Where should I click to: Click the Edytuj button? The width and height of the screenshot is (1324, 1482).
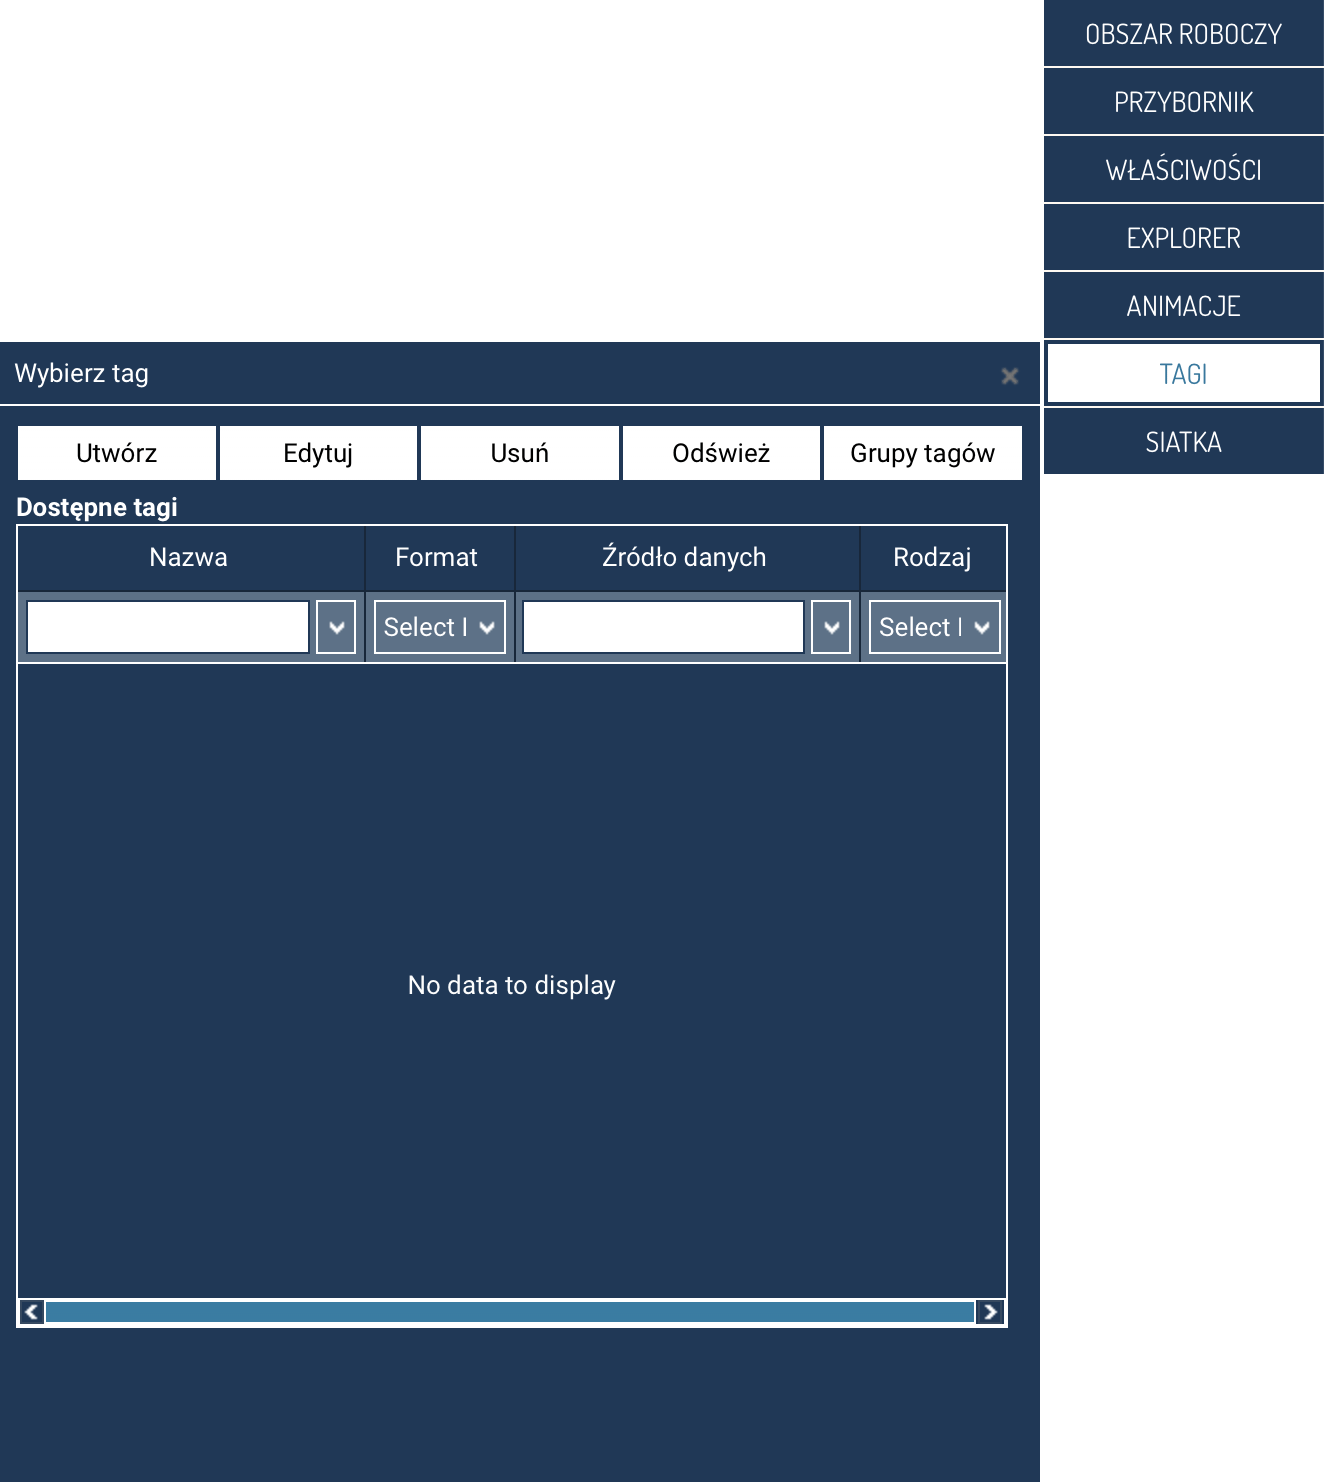pos(318,453)
